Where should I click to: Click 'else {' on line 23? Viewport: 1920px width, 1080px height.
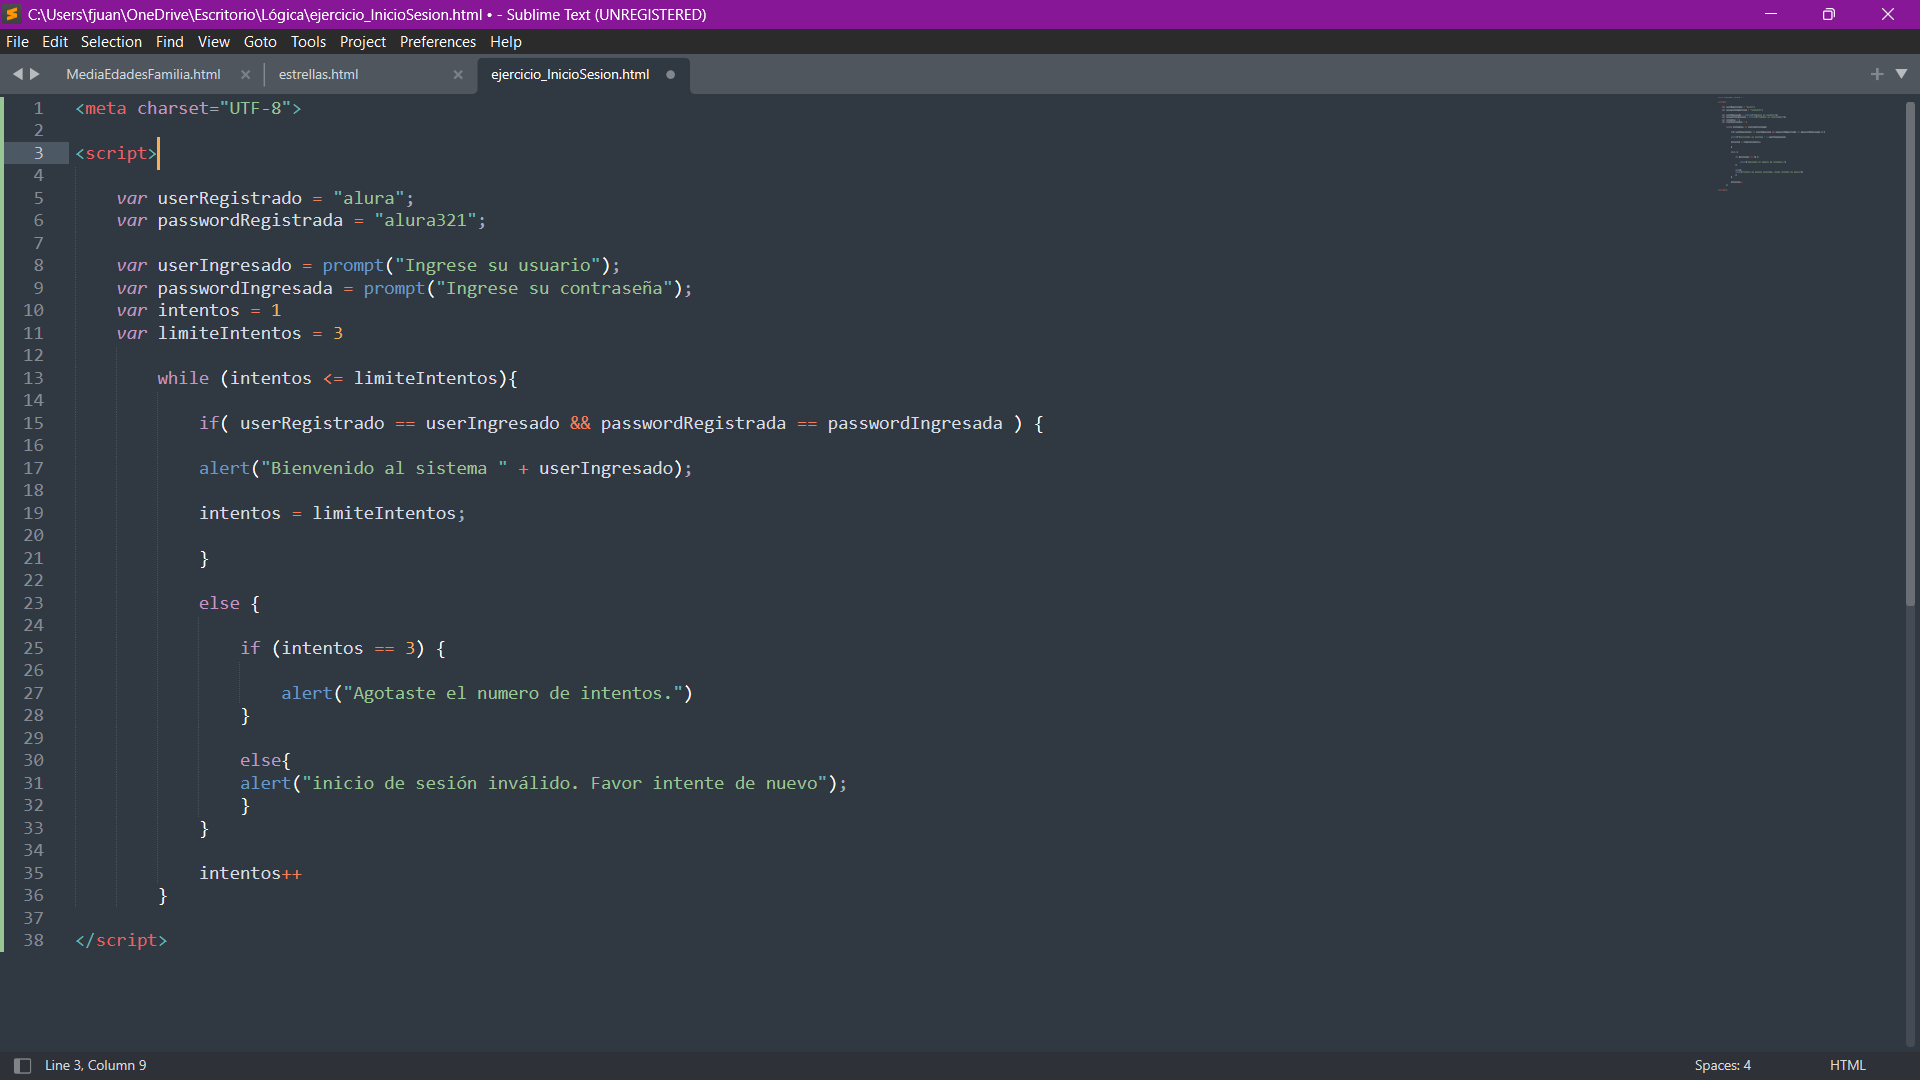tap(229, 603)
